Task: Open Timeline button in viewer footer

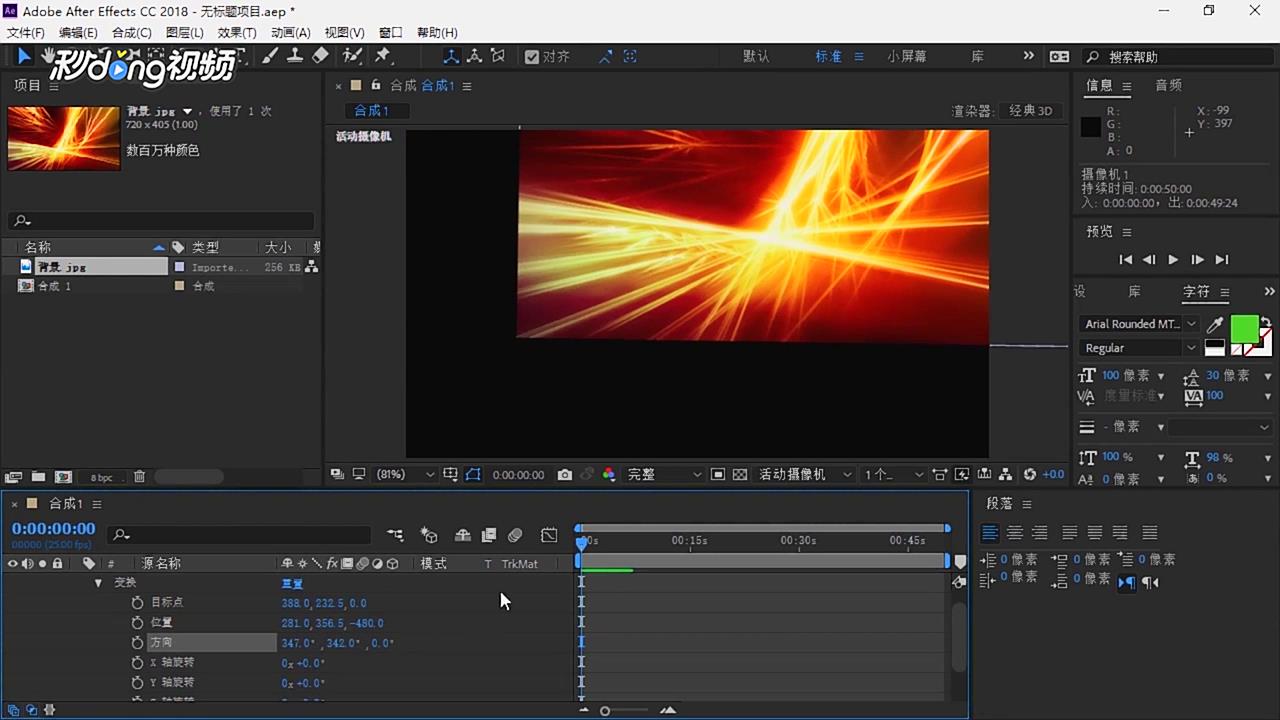Action: pyautogui.click(x=985, y=474)
